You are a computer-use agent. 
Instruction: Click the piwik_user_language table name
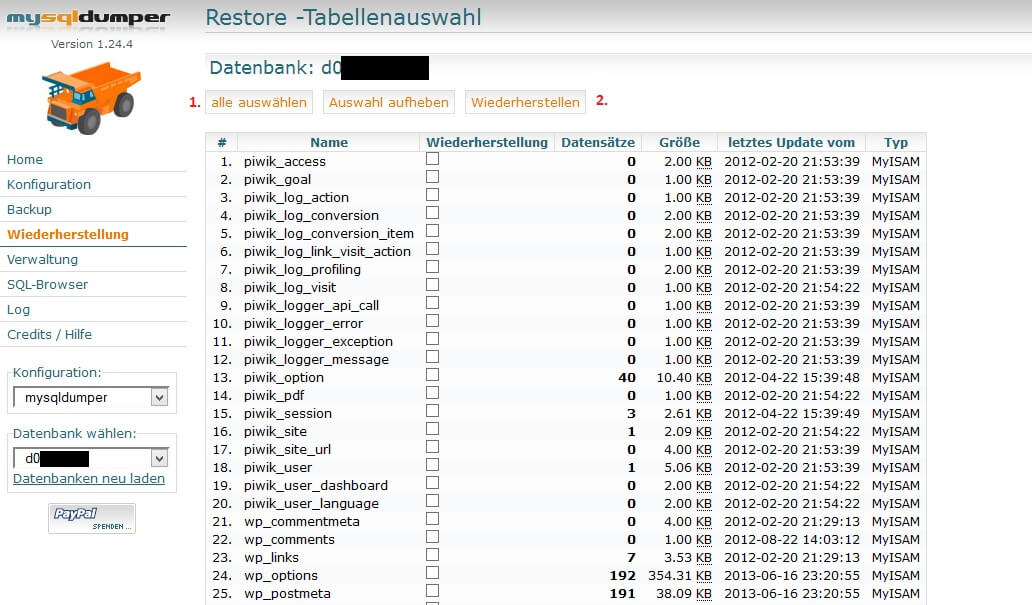pyautogui.click(x=311, y=503)
